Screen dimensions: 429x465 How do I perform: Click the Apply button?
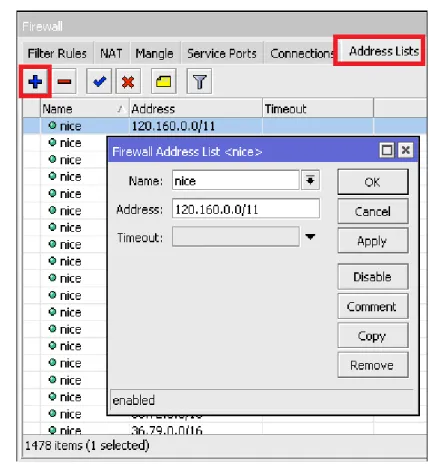(373, 241)
